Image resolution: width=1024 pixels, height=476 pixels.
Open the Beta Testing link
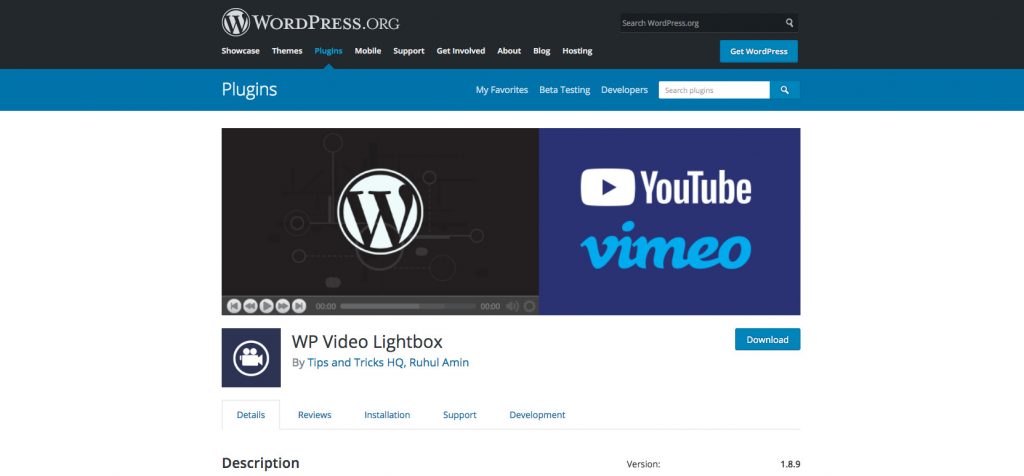pos(565,90)
